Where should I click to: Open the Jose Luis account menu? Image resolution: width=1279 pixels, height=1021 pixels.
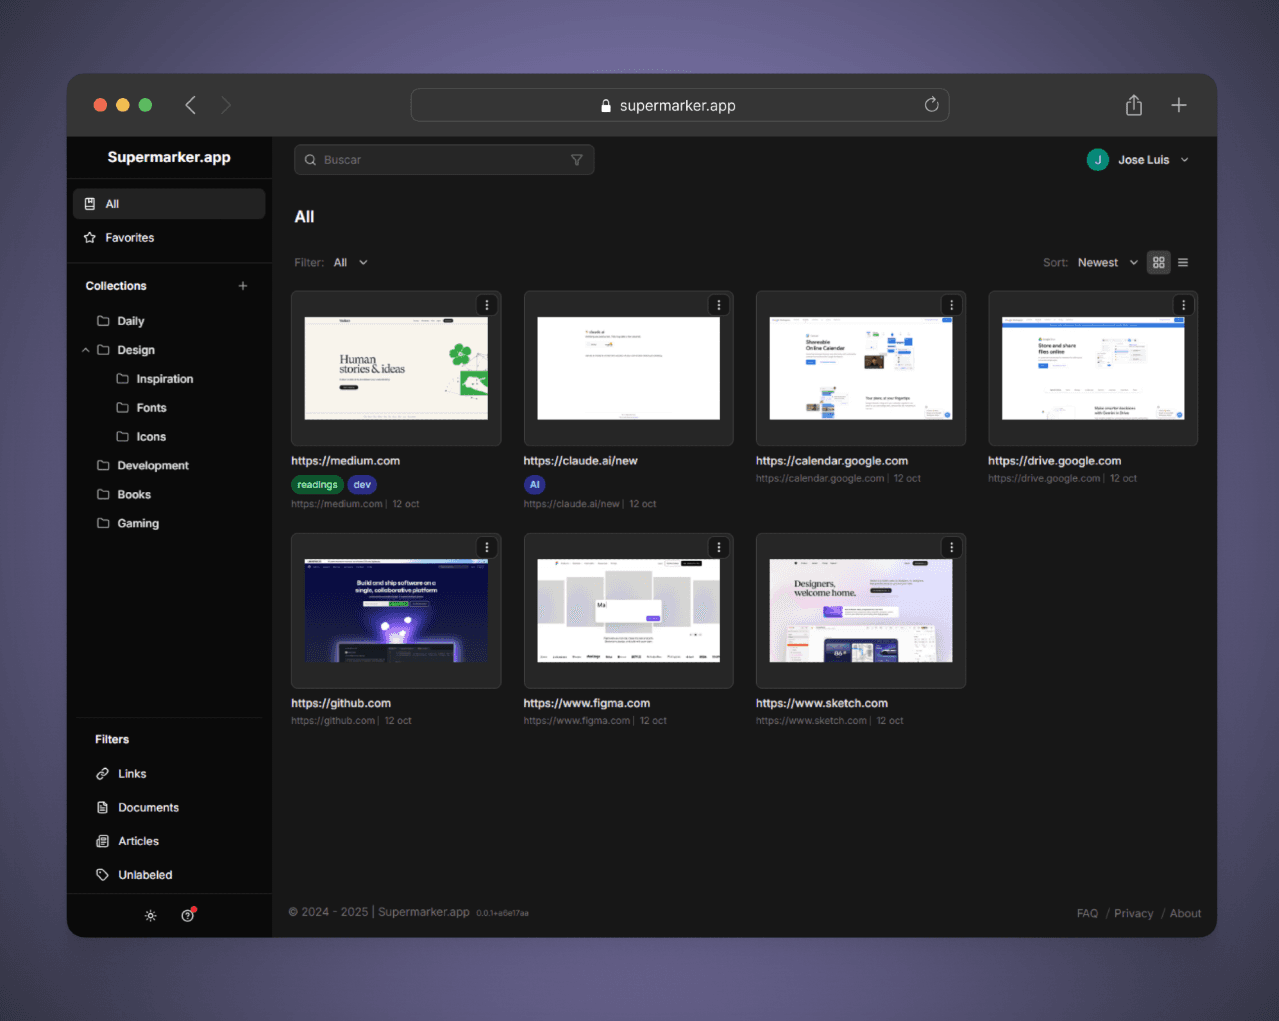(x=1139, y=159)
